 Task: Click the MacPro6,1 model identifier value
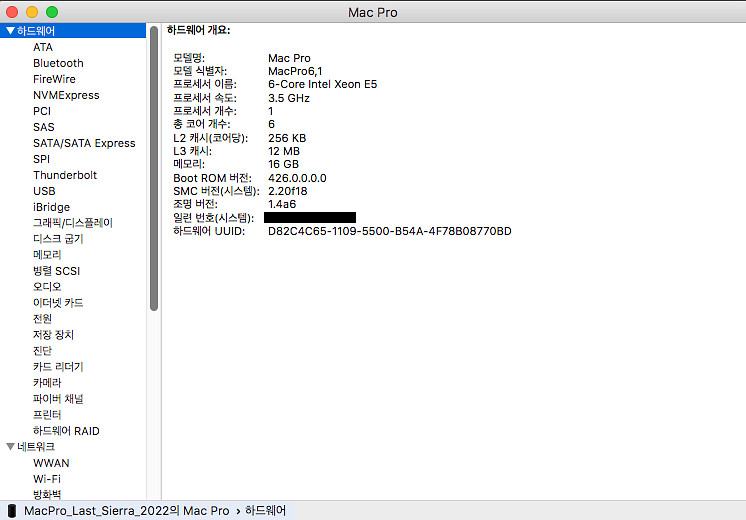tap(295, 71)
